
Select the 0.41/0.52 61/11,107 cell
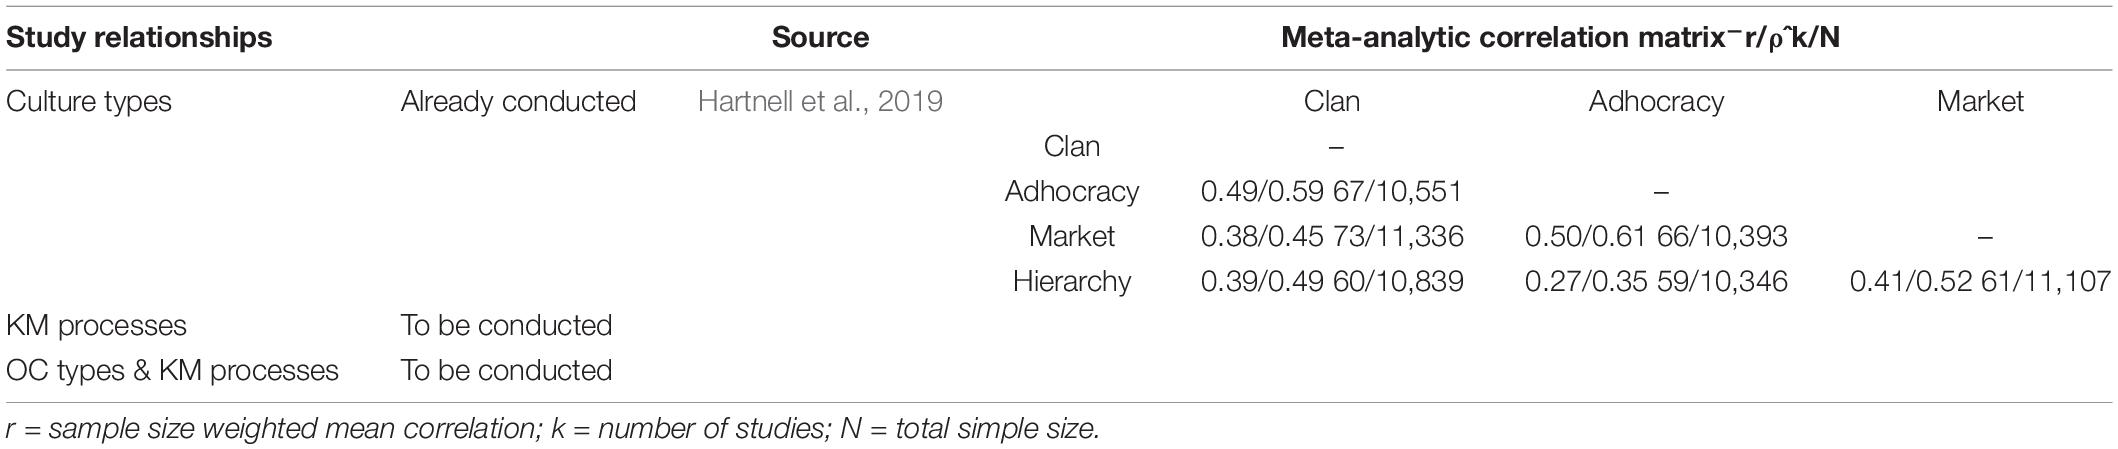pyautogui.click(x=1980, y=281)
